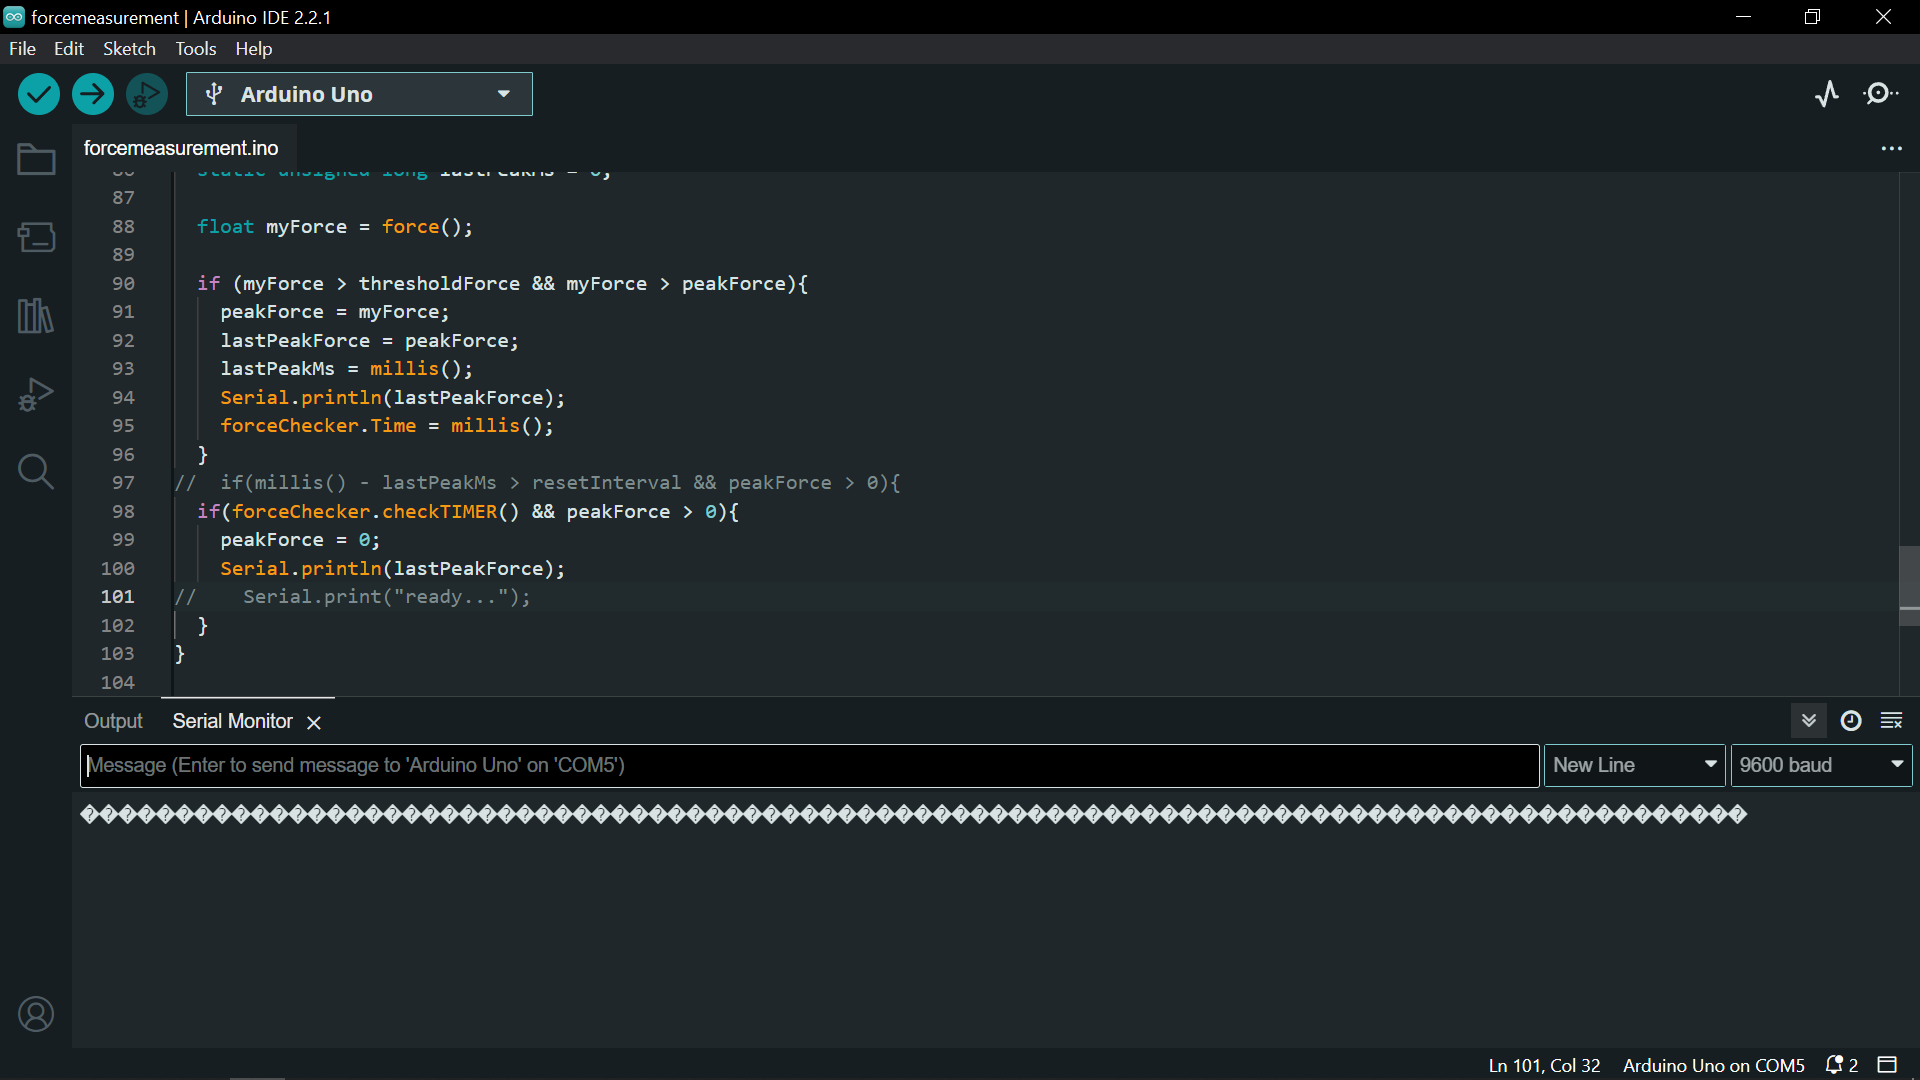The width and height of the screenshot is (1920, 1080).
Task: Click the Upload arrow button
Action: pyautogui.click(x=93, y=95)
